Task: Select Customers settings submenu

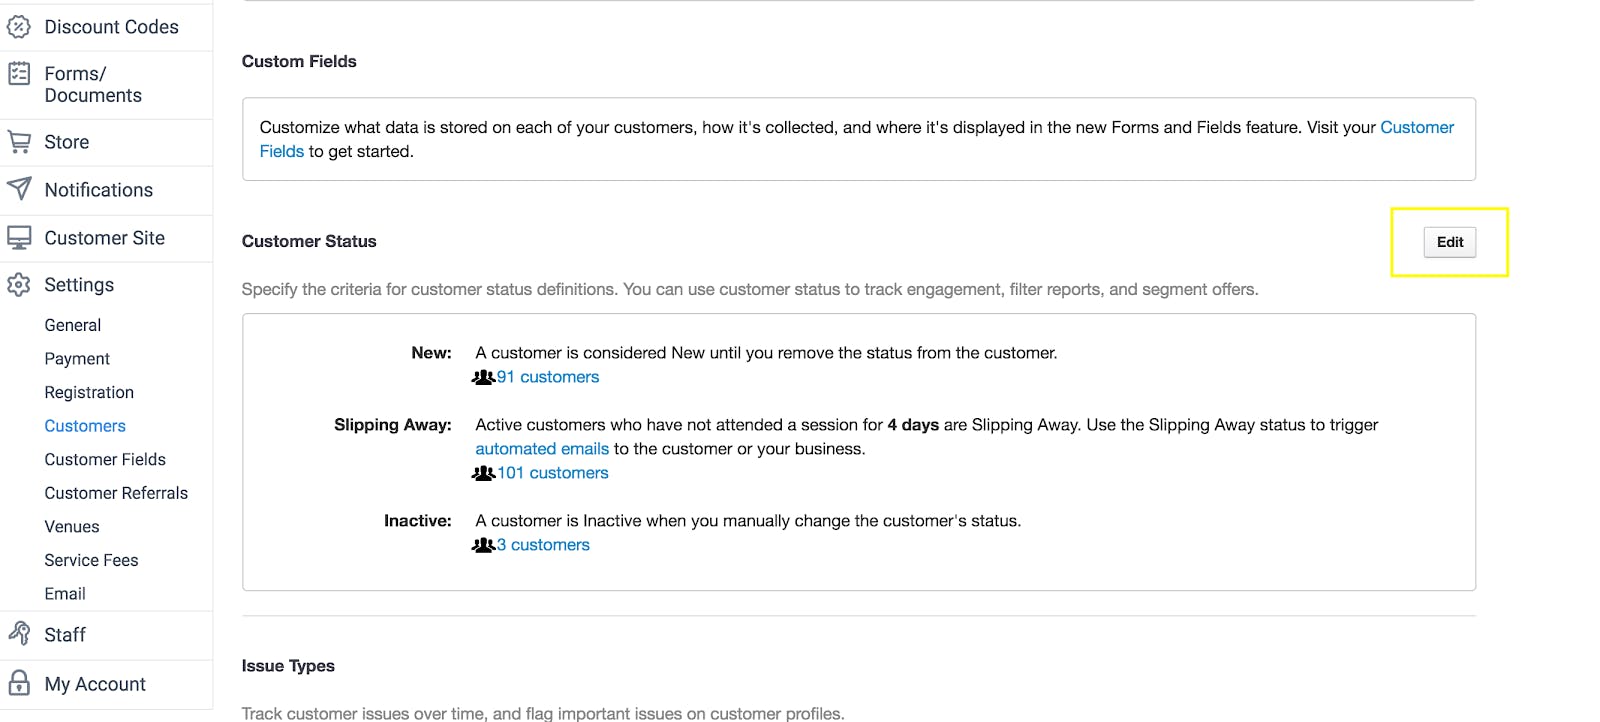Action: (85, 426)
